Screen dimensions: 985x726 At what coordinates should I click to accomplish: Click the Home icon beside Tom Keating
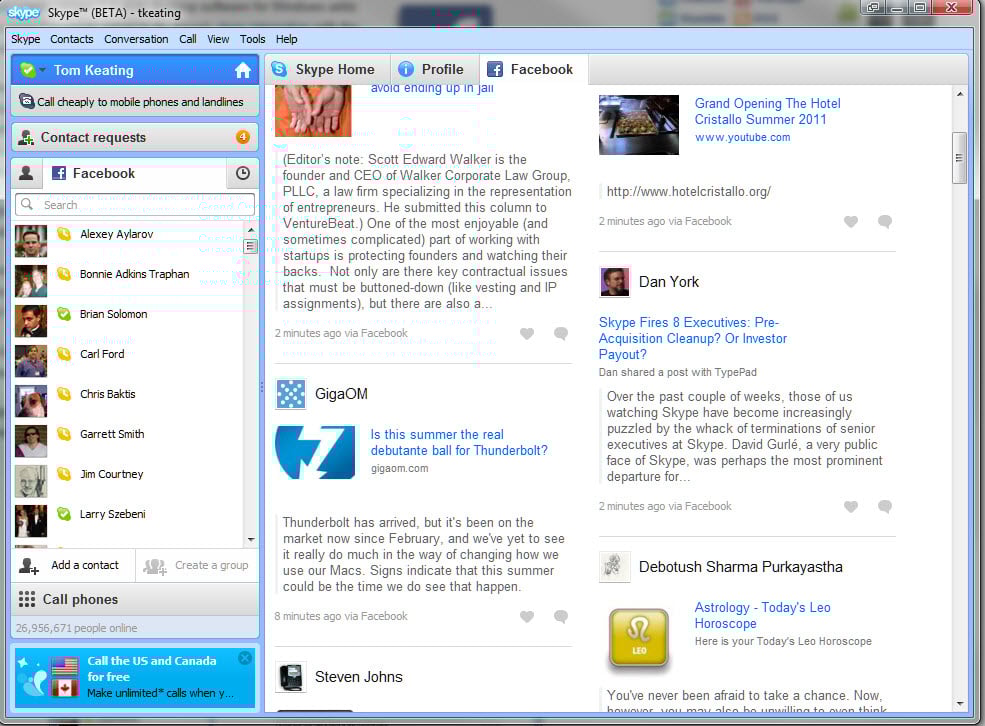click(x=242, y=70)
